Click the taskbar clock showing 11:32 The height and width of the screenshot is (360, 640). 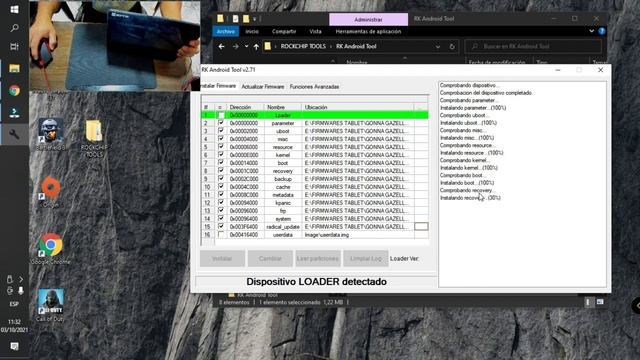point(14,325)
